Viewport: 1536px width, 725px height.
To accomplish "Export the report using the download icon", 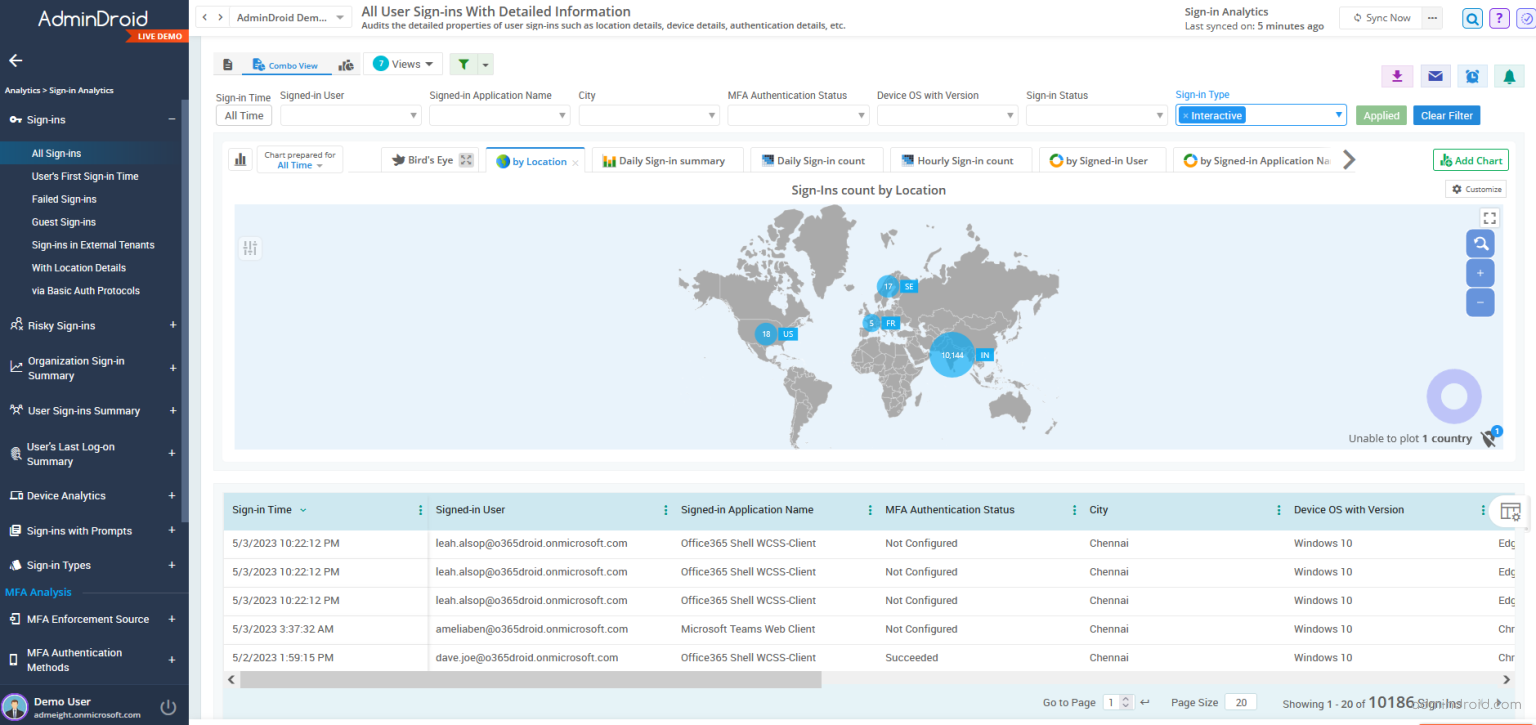I will point(1397,76).
